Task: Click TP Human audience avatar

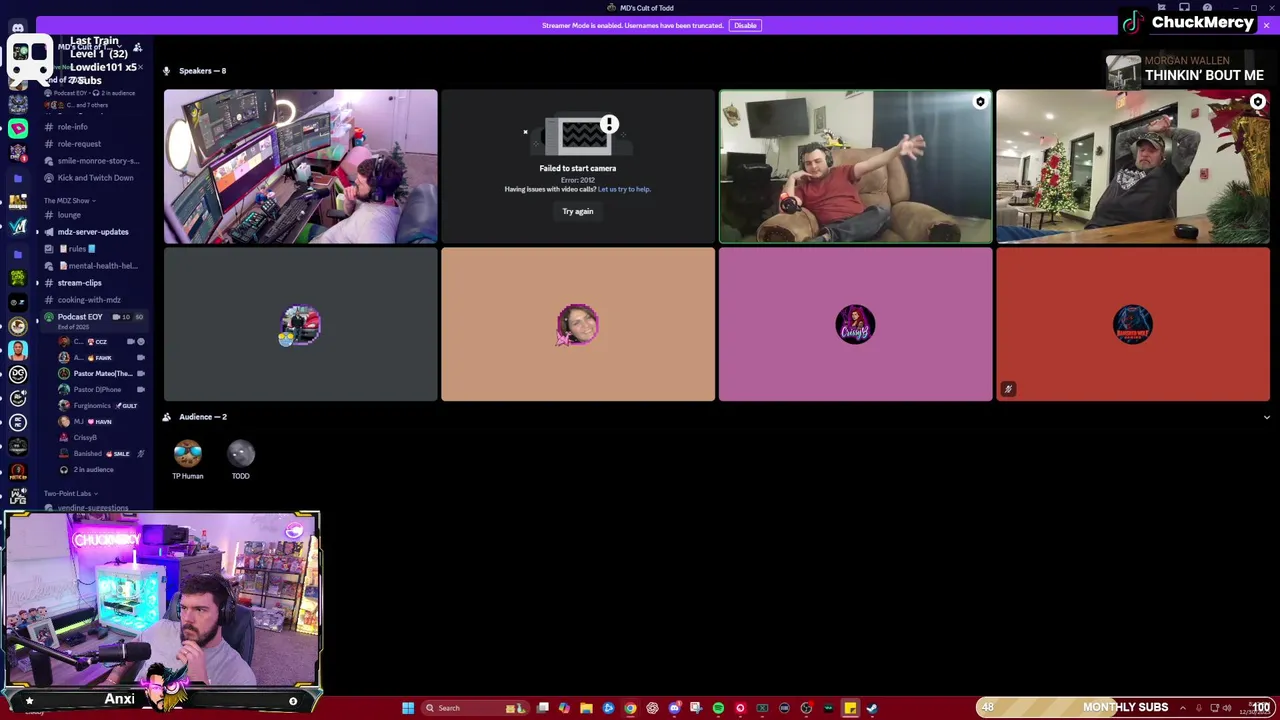Action: point(187,454)
